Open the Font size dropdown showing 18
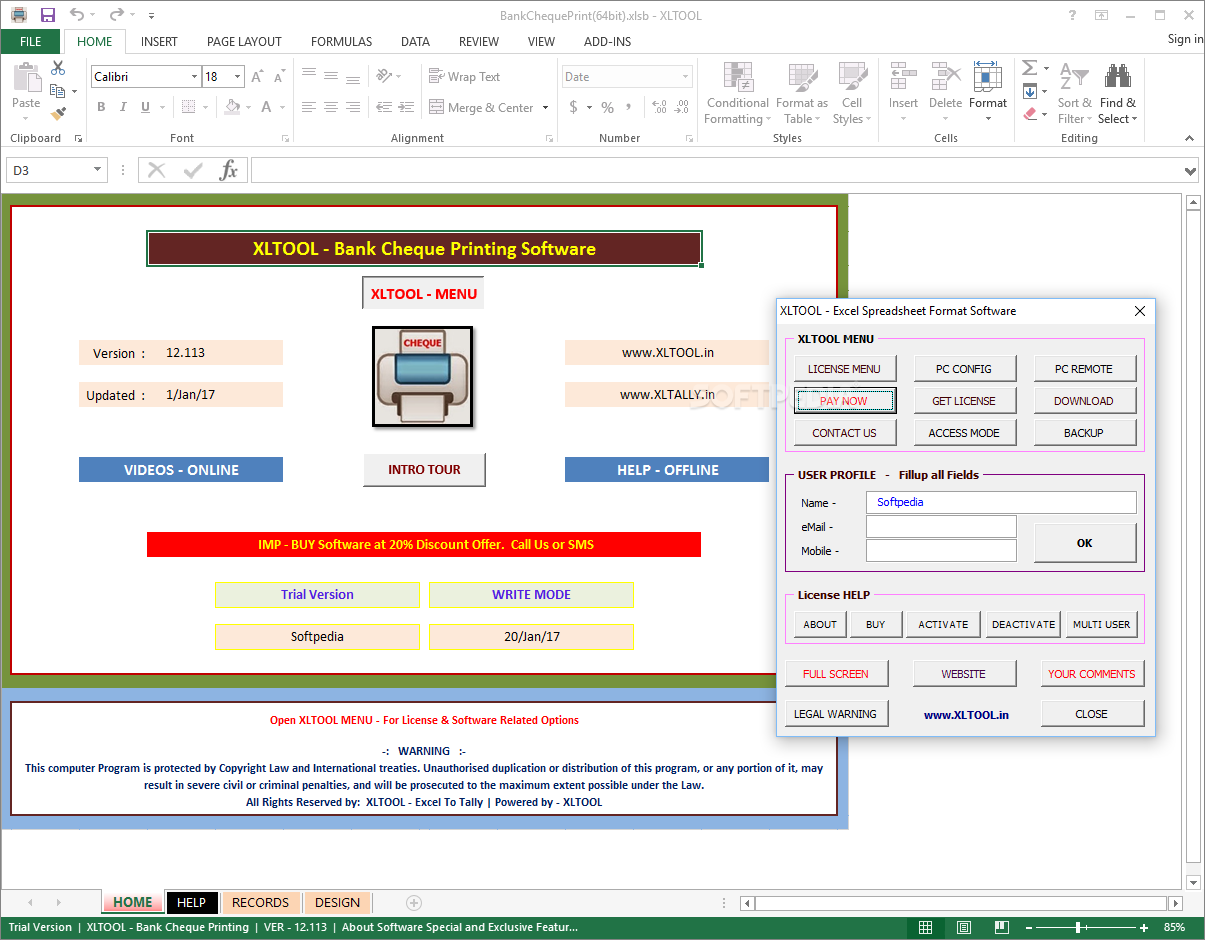The image size is (1205, 940). [238, 76]
